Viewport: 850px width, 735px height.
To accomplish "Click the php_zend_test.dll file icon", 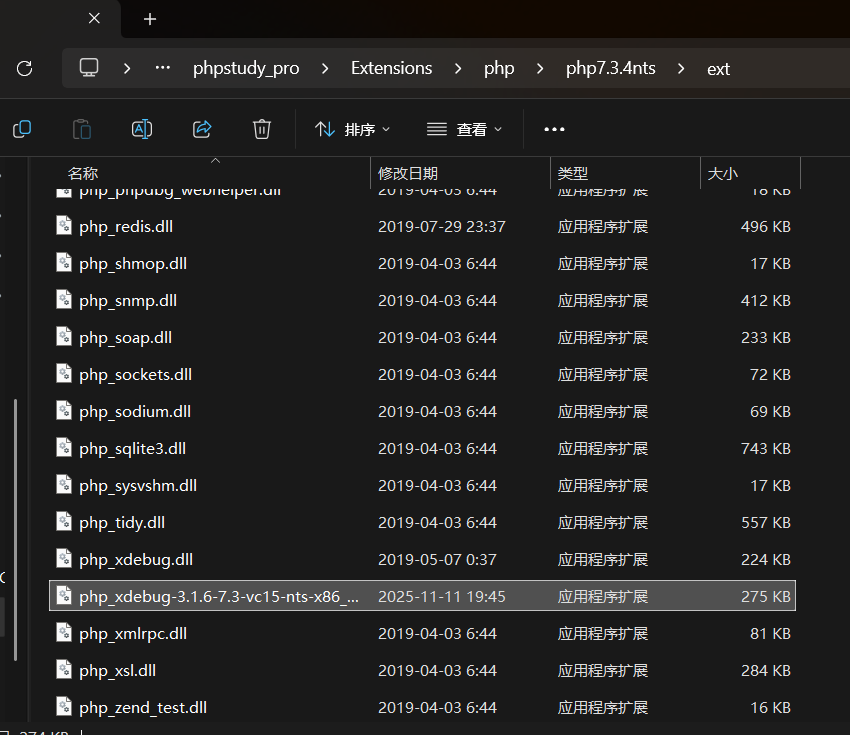I will (x=64, y=706).
